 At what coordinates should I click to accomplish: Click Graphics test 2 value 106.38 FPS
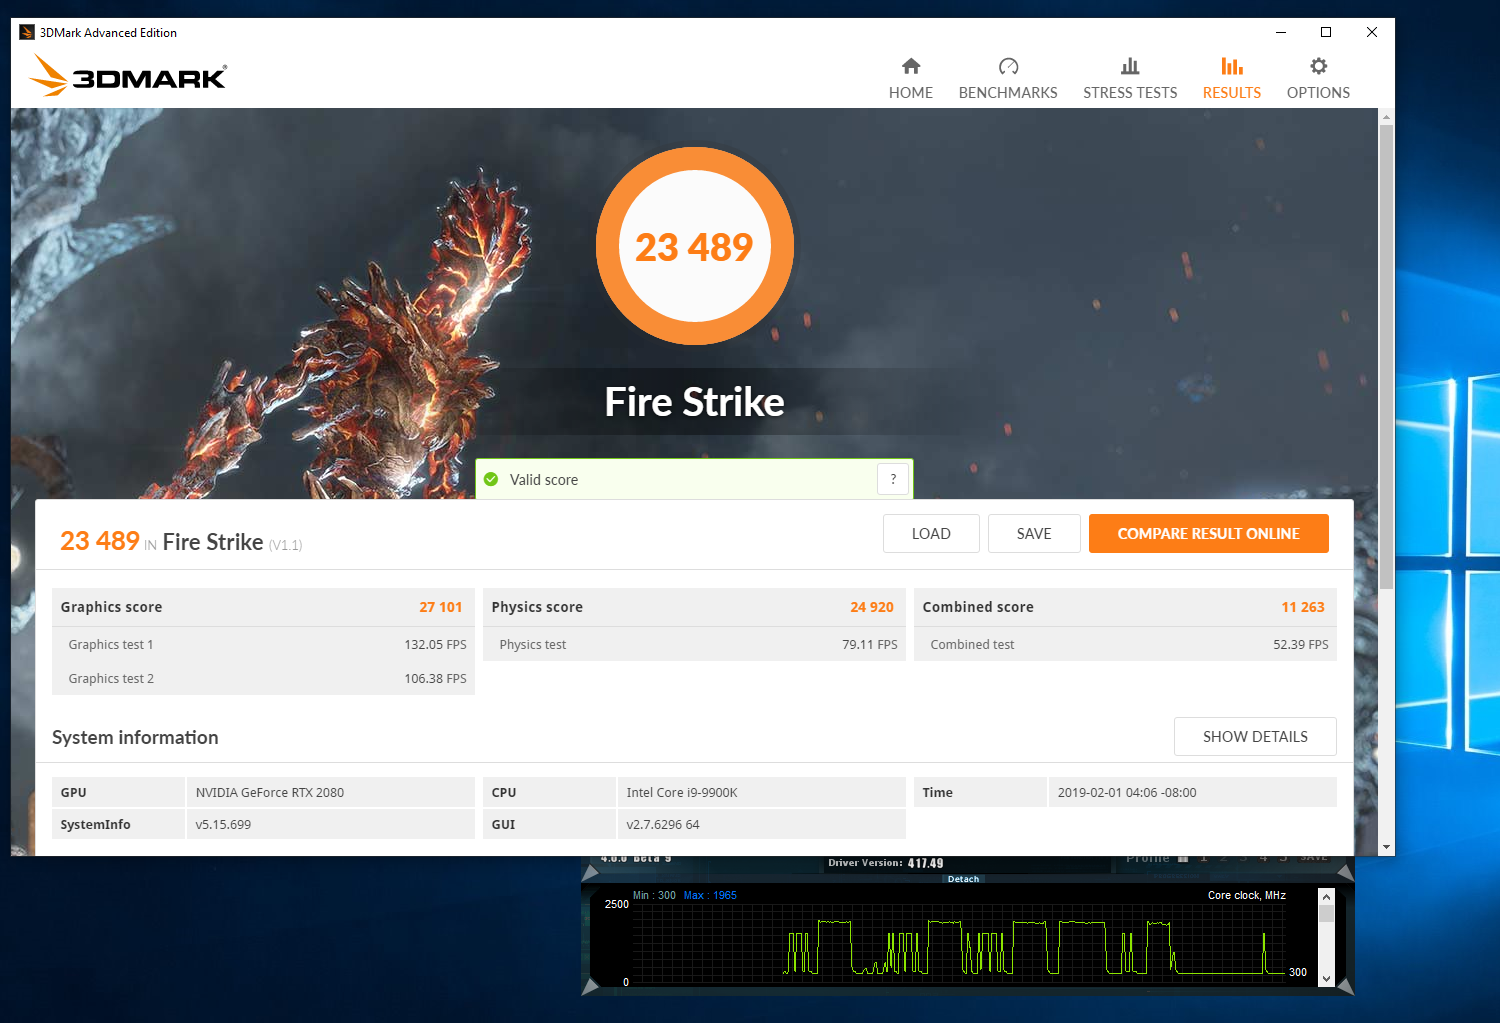click(x=435, y=678)
